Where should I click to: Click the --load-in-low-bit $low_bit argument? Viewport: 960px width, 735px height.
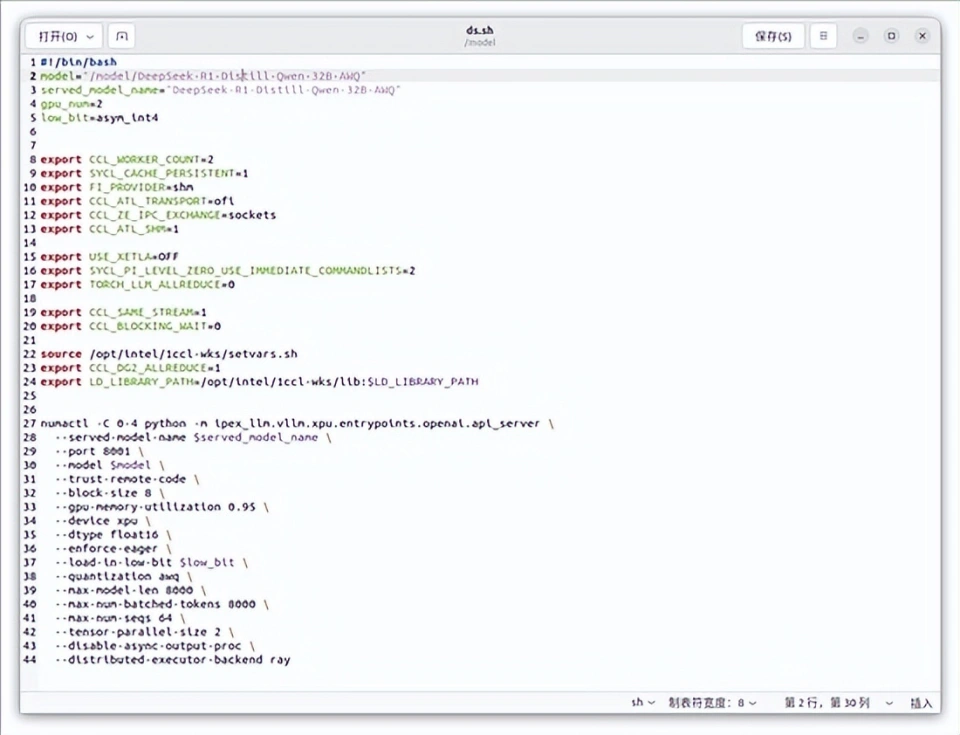click(x=151, y=563)
